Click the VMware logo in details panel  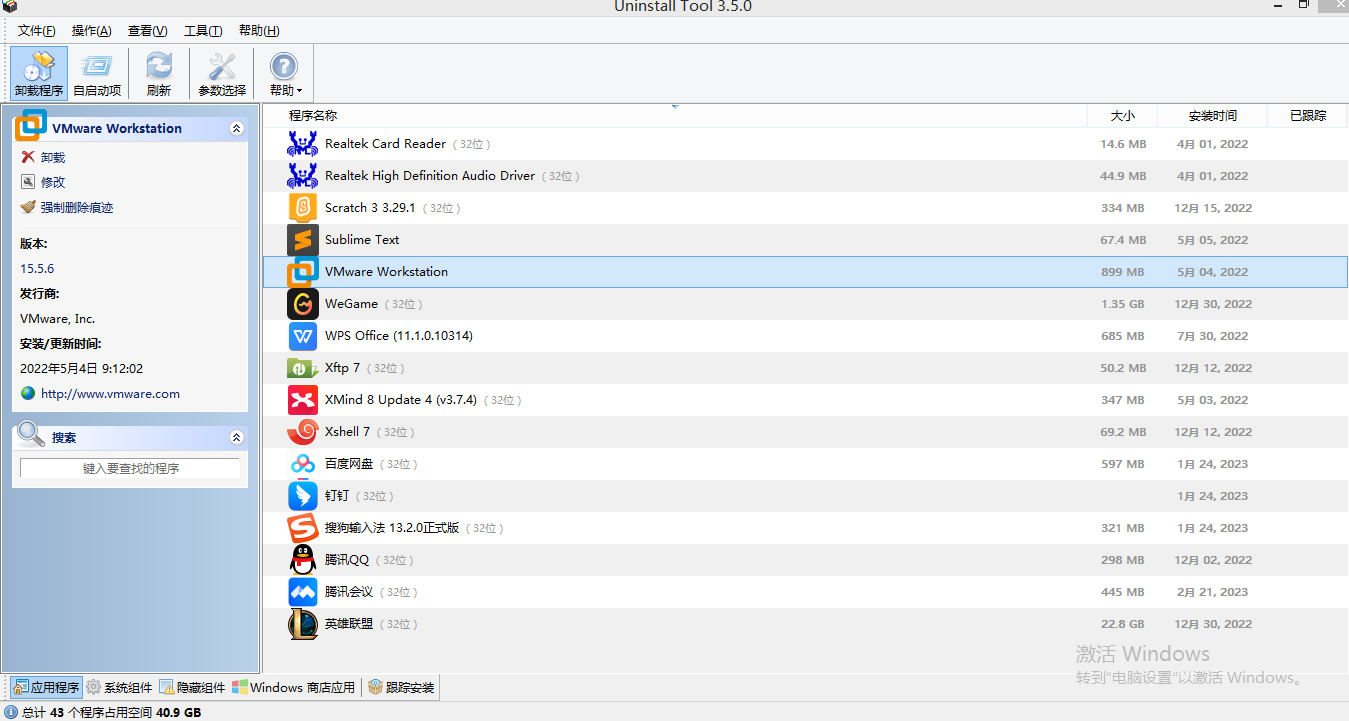tap(31, 125)
